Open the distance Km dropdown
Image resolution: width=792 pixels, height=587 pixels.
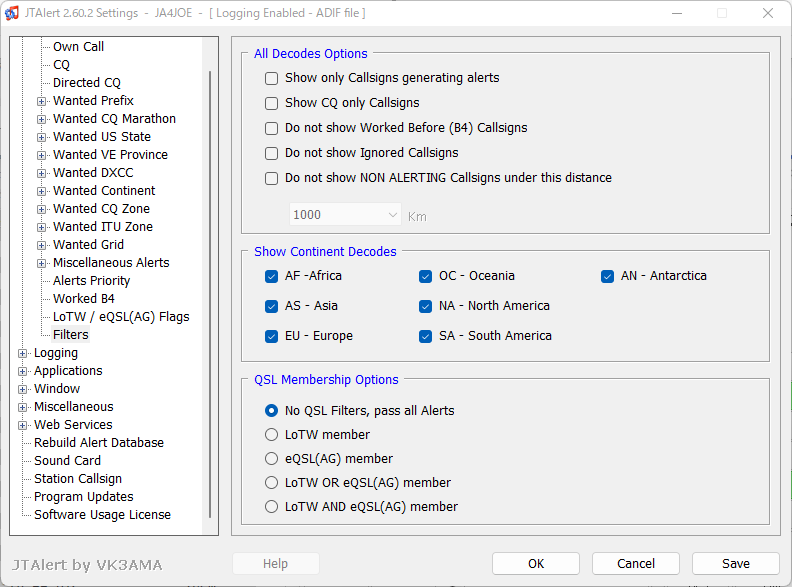tap(345, 215)
